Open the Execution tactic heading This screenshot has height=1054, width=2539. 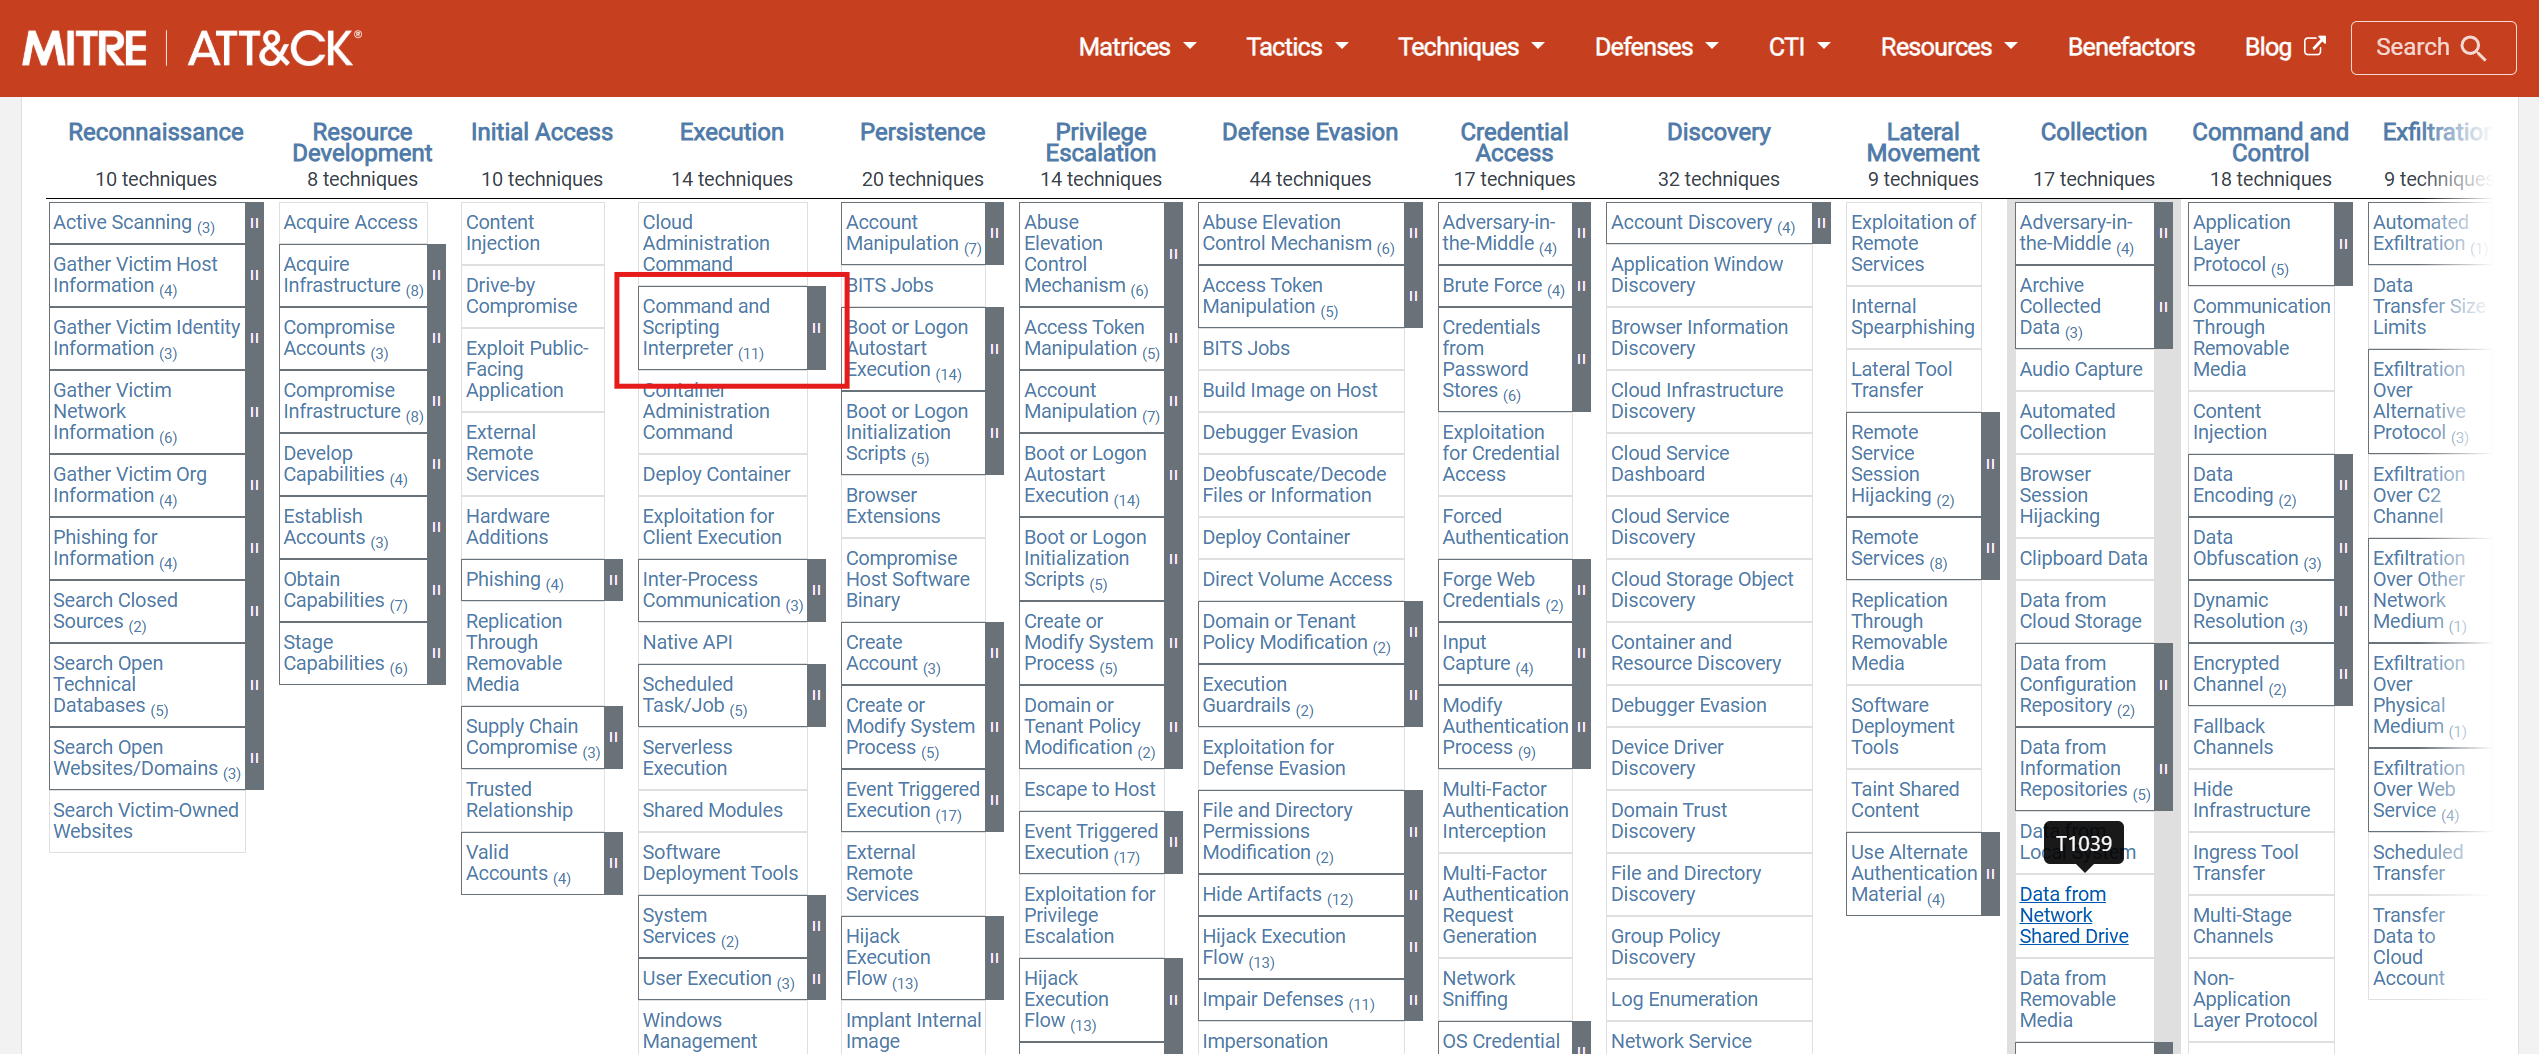pos(732,132)
